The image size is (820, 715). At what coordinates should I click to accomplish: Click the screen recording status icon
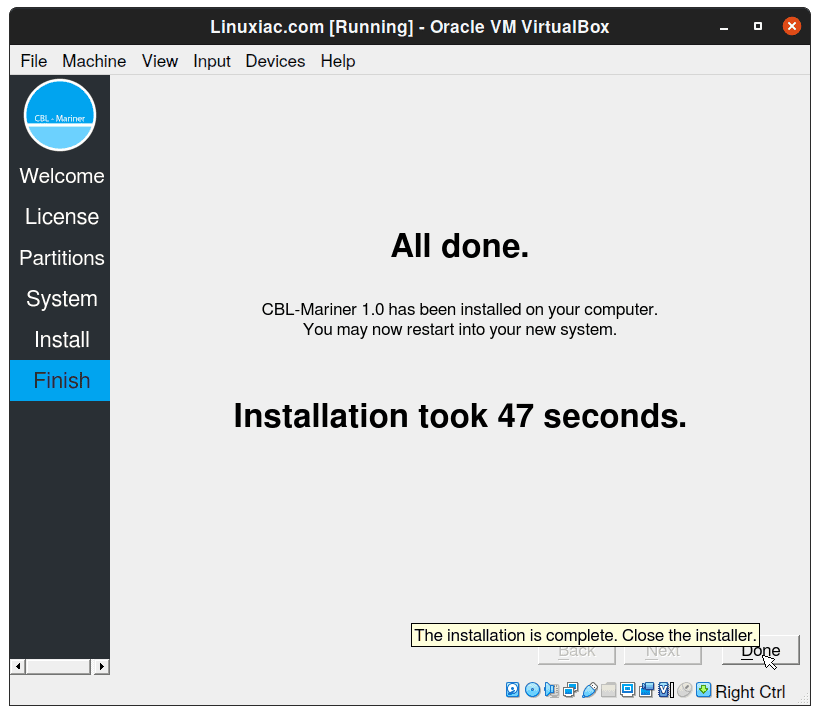pyautogui.click(x=646, y=690)
